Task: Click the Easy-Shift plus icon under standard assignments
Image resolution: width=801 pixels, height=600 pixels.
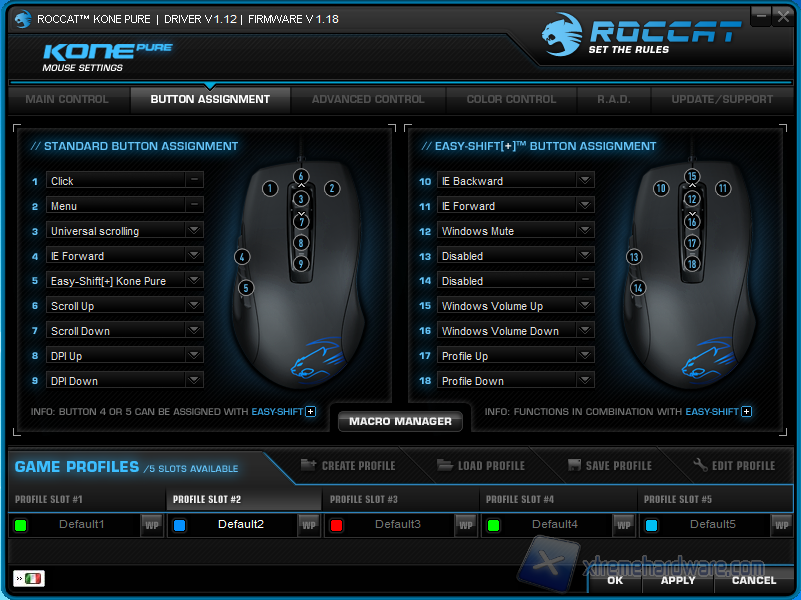Action: pos(310,411)
